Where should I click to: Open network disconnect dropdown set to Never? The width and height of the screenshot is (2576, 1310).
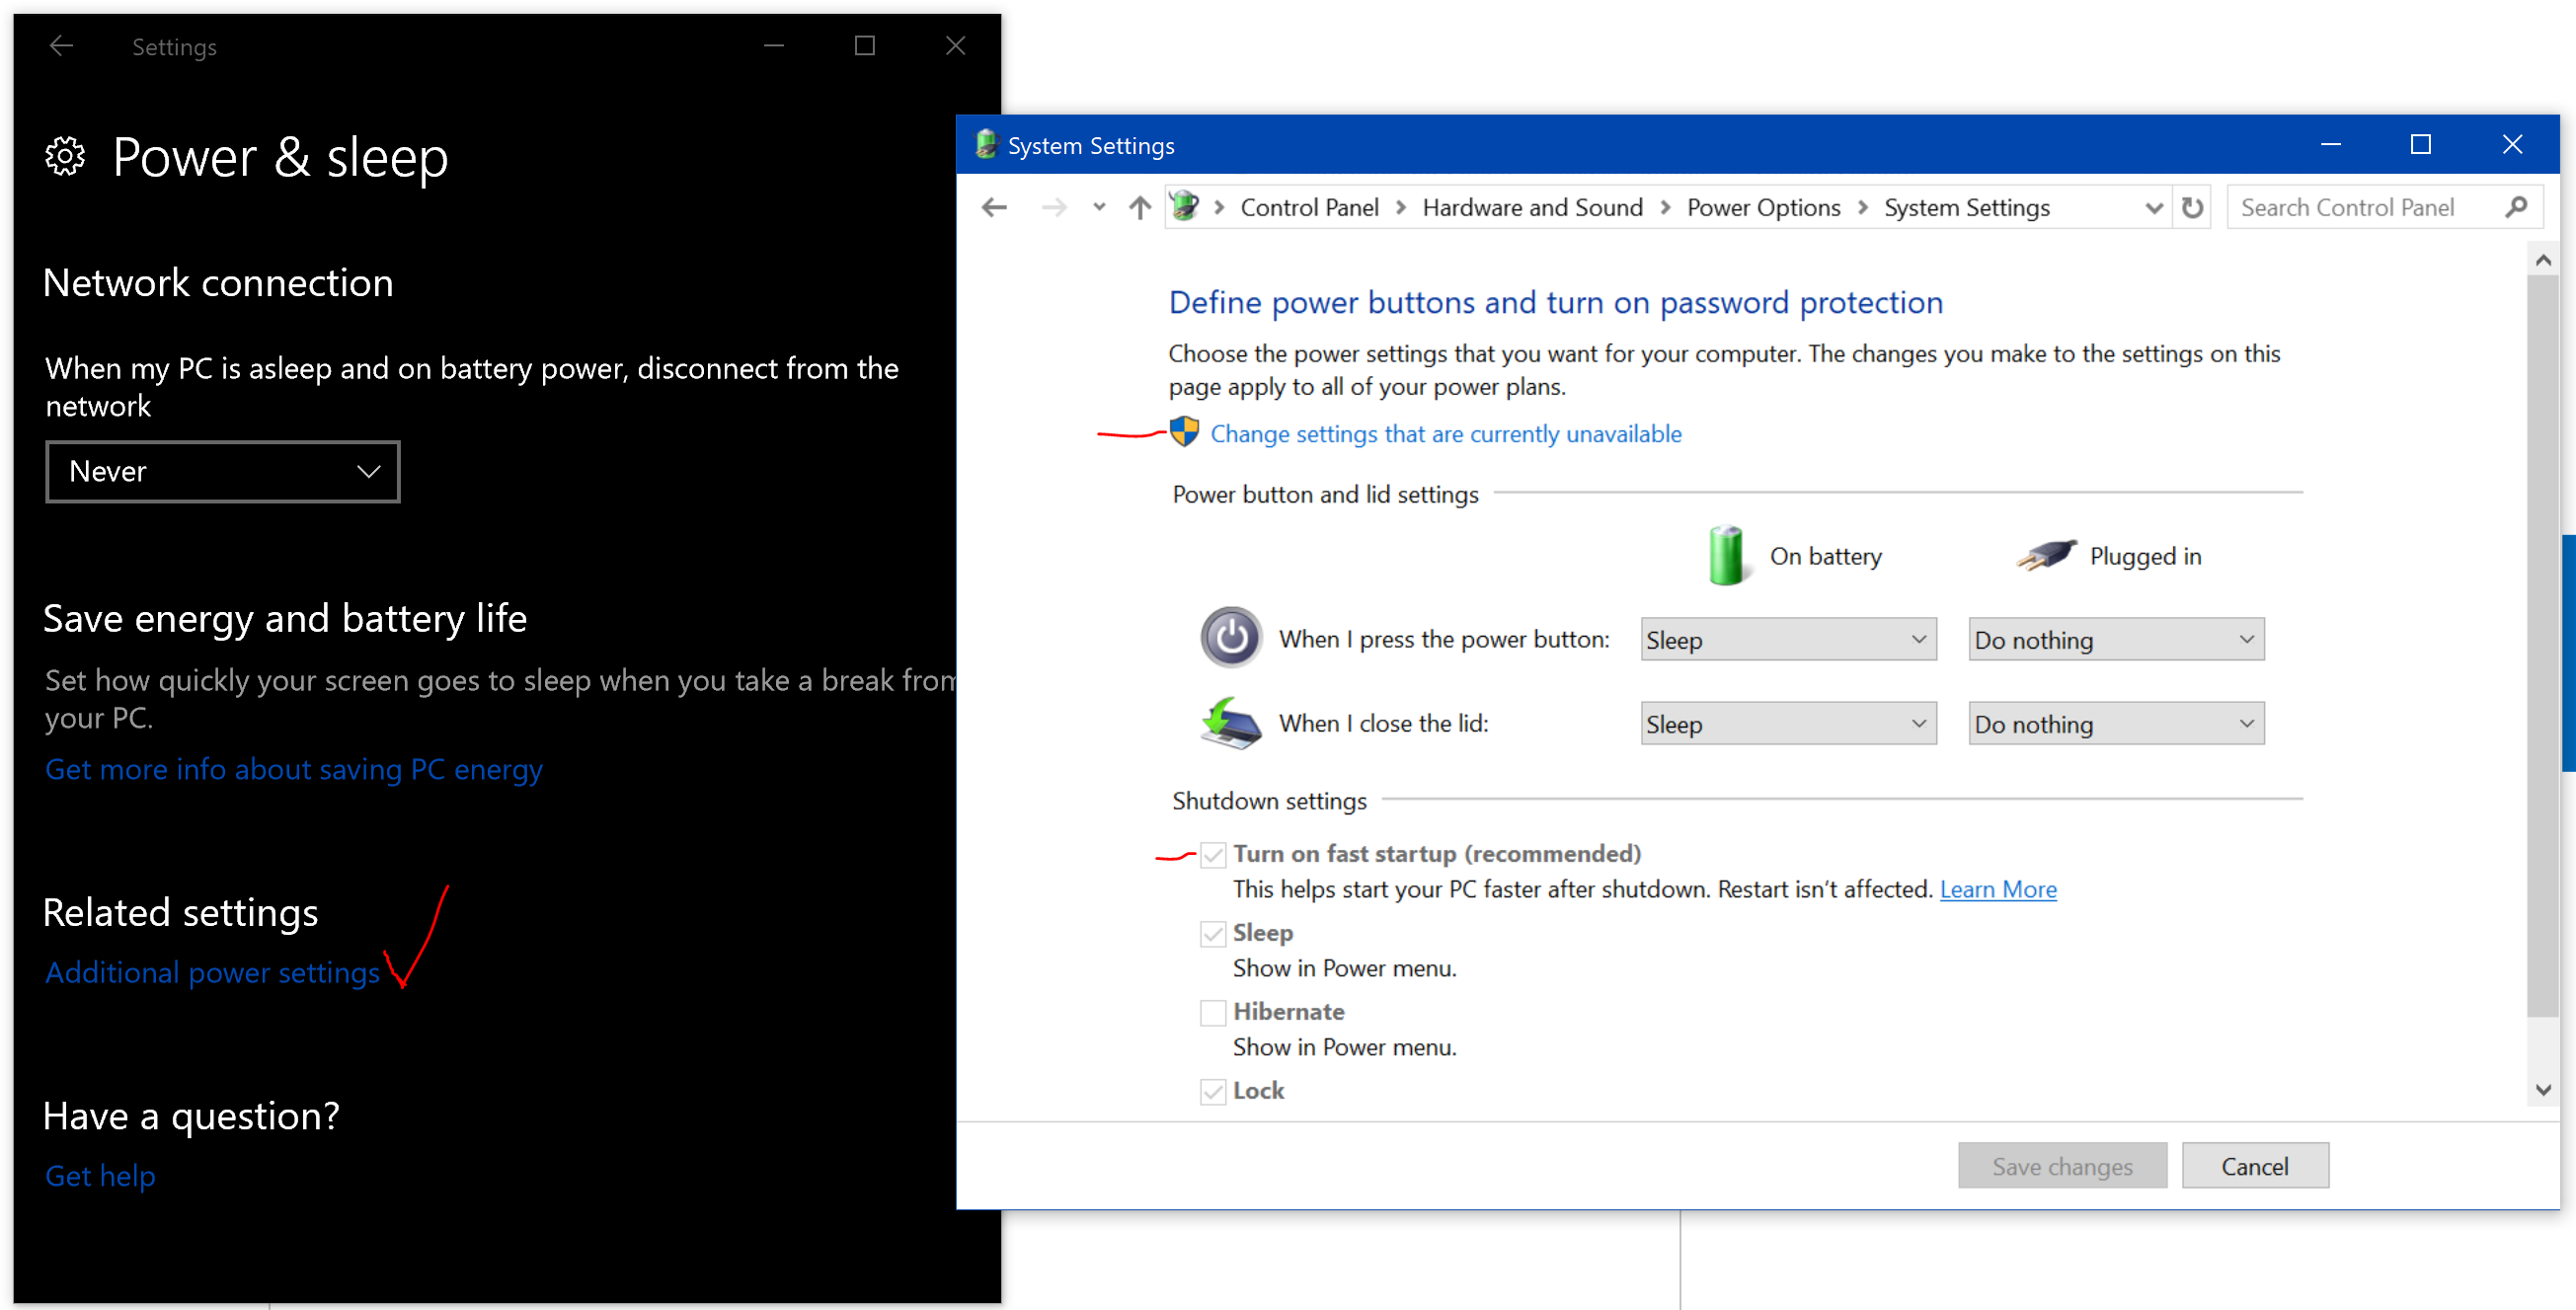(x=223, y=471)
